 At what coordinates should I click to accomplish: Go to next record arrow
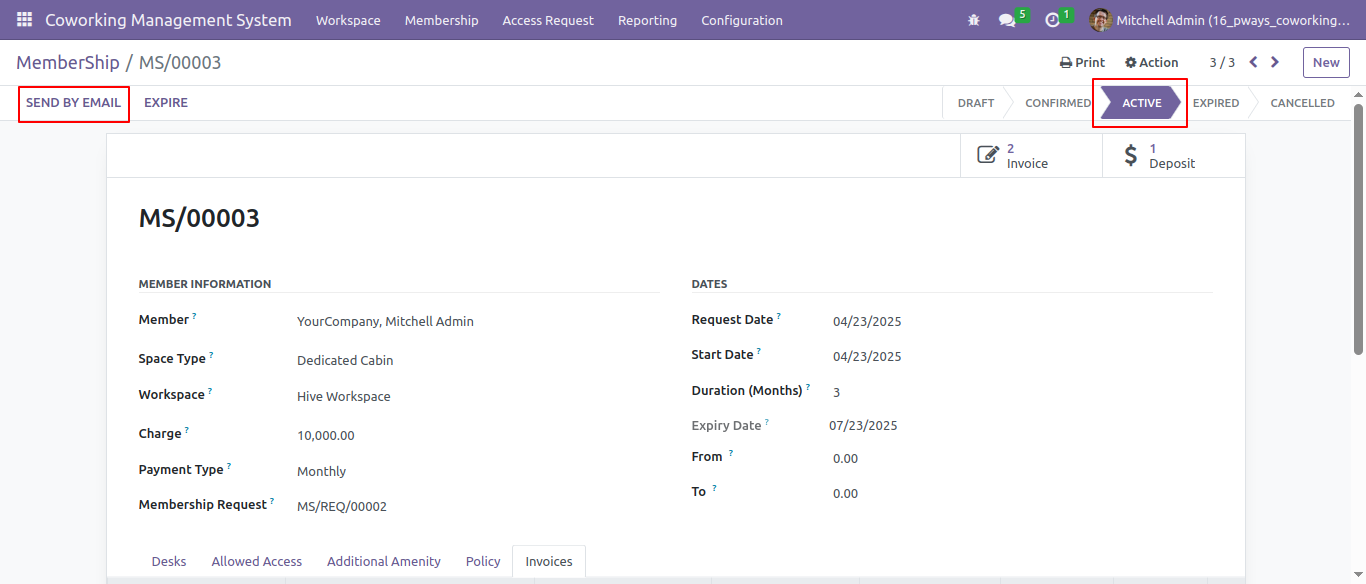coord(1275,62)
